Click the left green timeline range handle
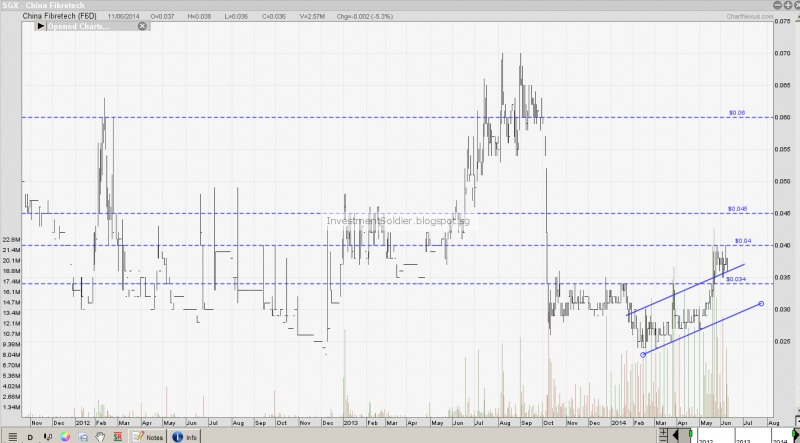 [x=690, y=434]
